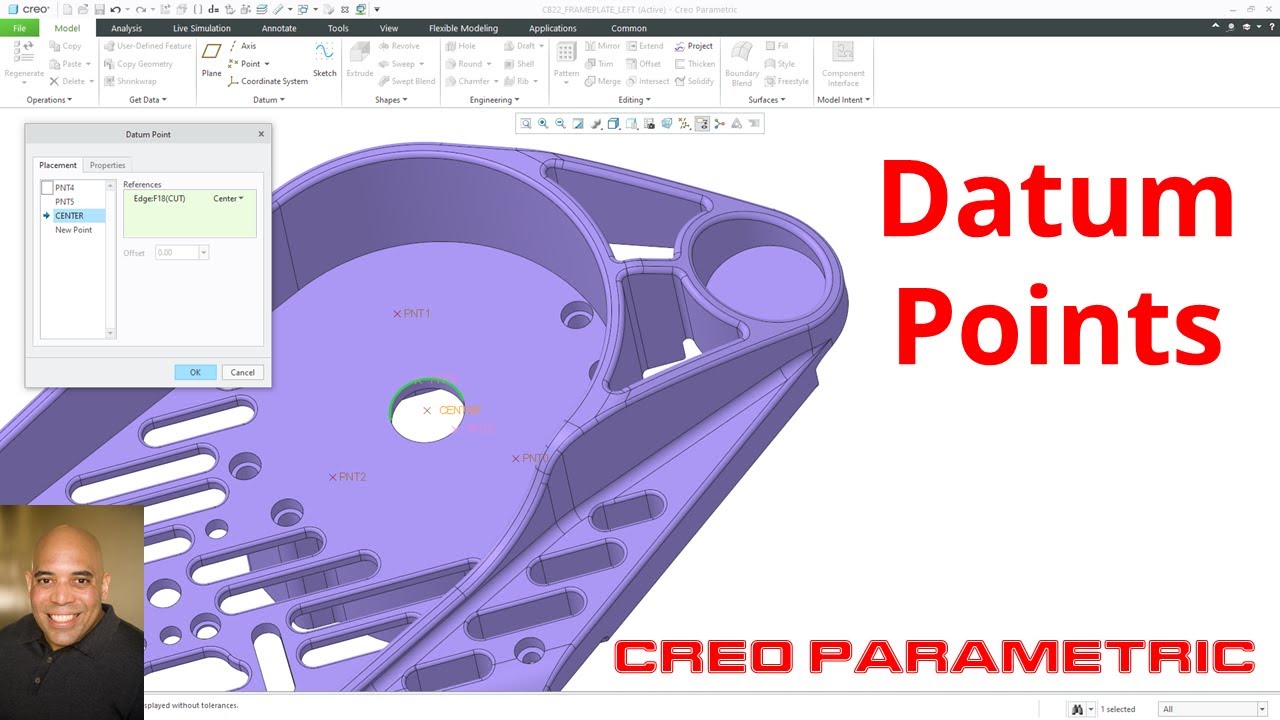Image resolution: width=1280 pixels, height=720 pixels.
Task: Expand the Get Data group menu
Action: point(148,100)
